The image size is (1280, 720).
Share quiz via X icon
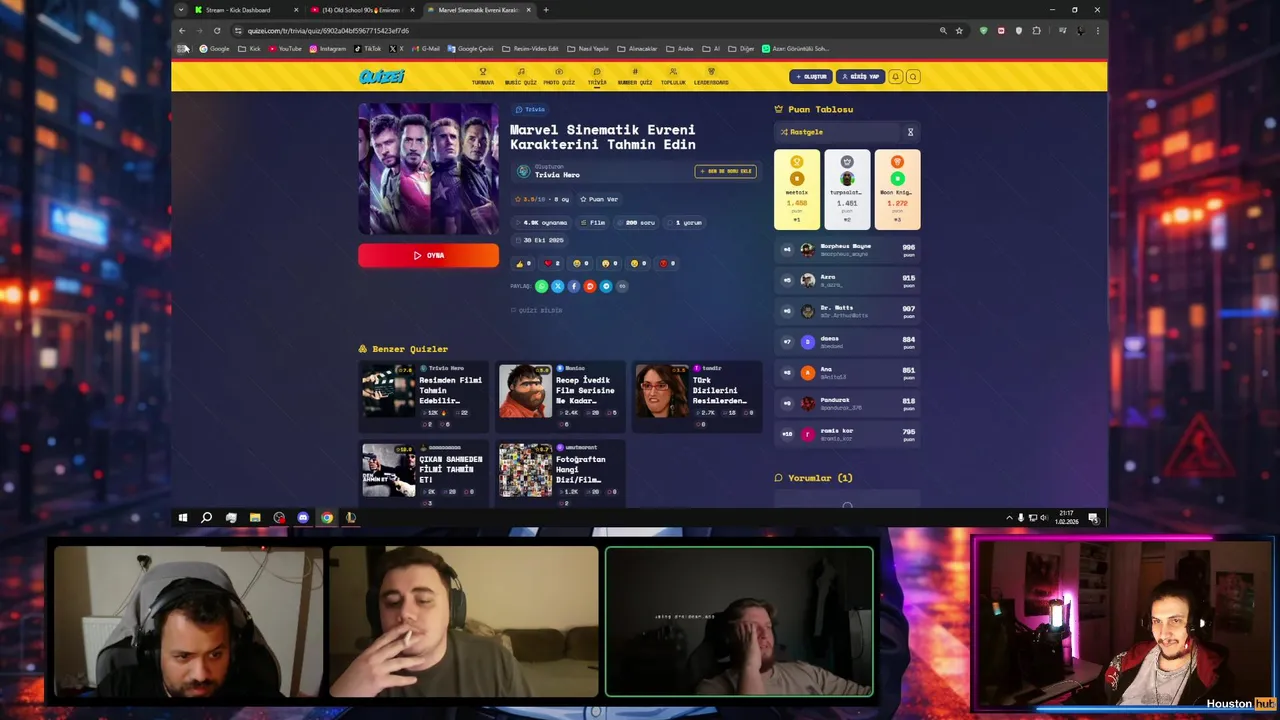(x=557, y=286)
